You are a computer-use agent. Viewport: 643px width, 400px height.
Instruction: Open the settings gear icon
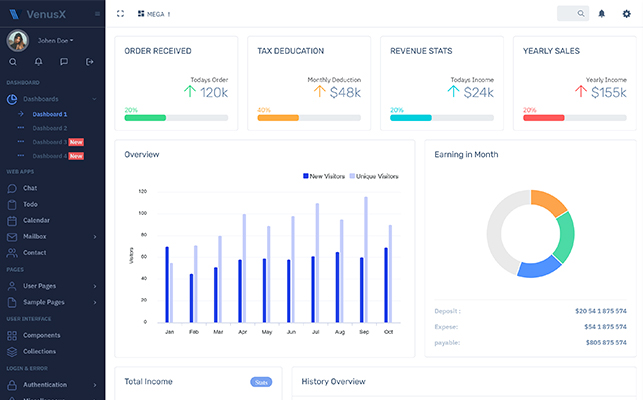[x=627, y=14]
